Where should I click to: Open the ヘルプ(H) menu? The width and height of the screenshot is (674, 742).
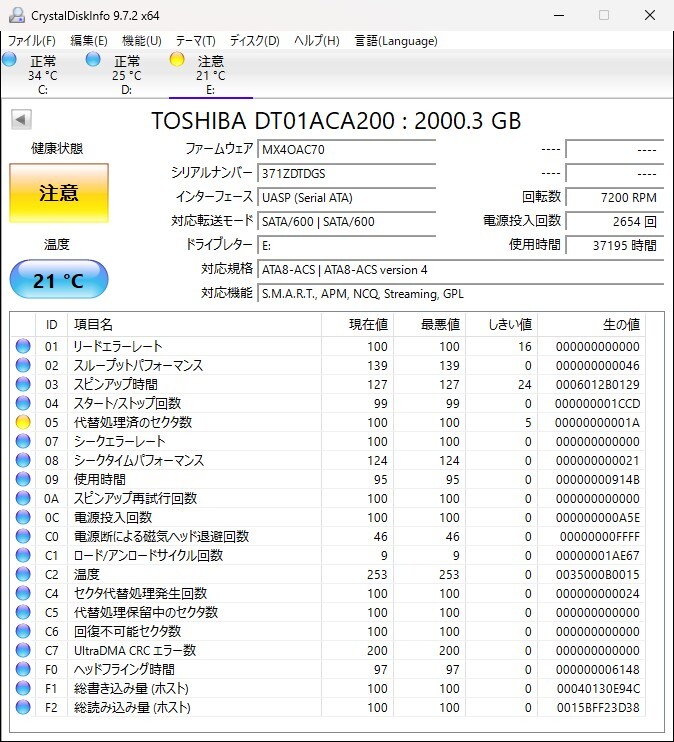(317, 41)
